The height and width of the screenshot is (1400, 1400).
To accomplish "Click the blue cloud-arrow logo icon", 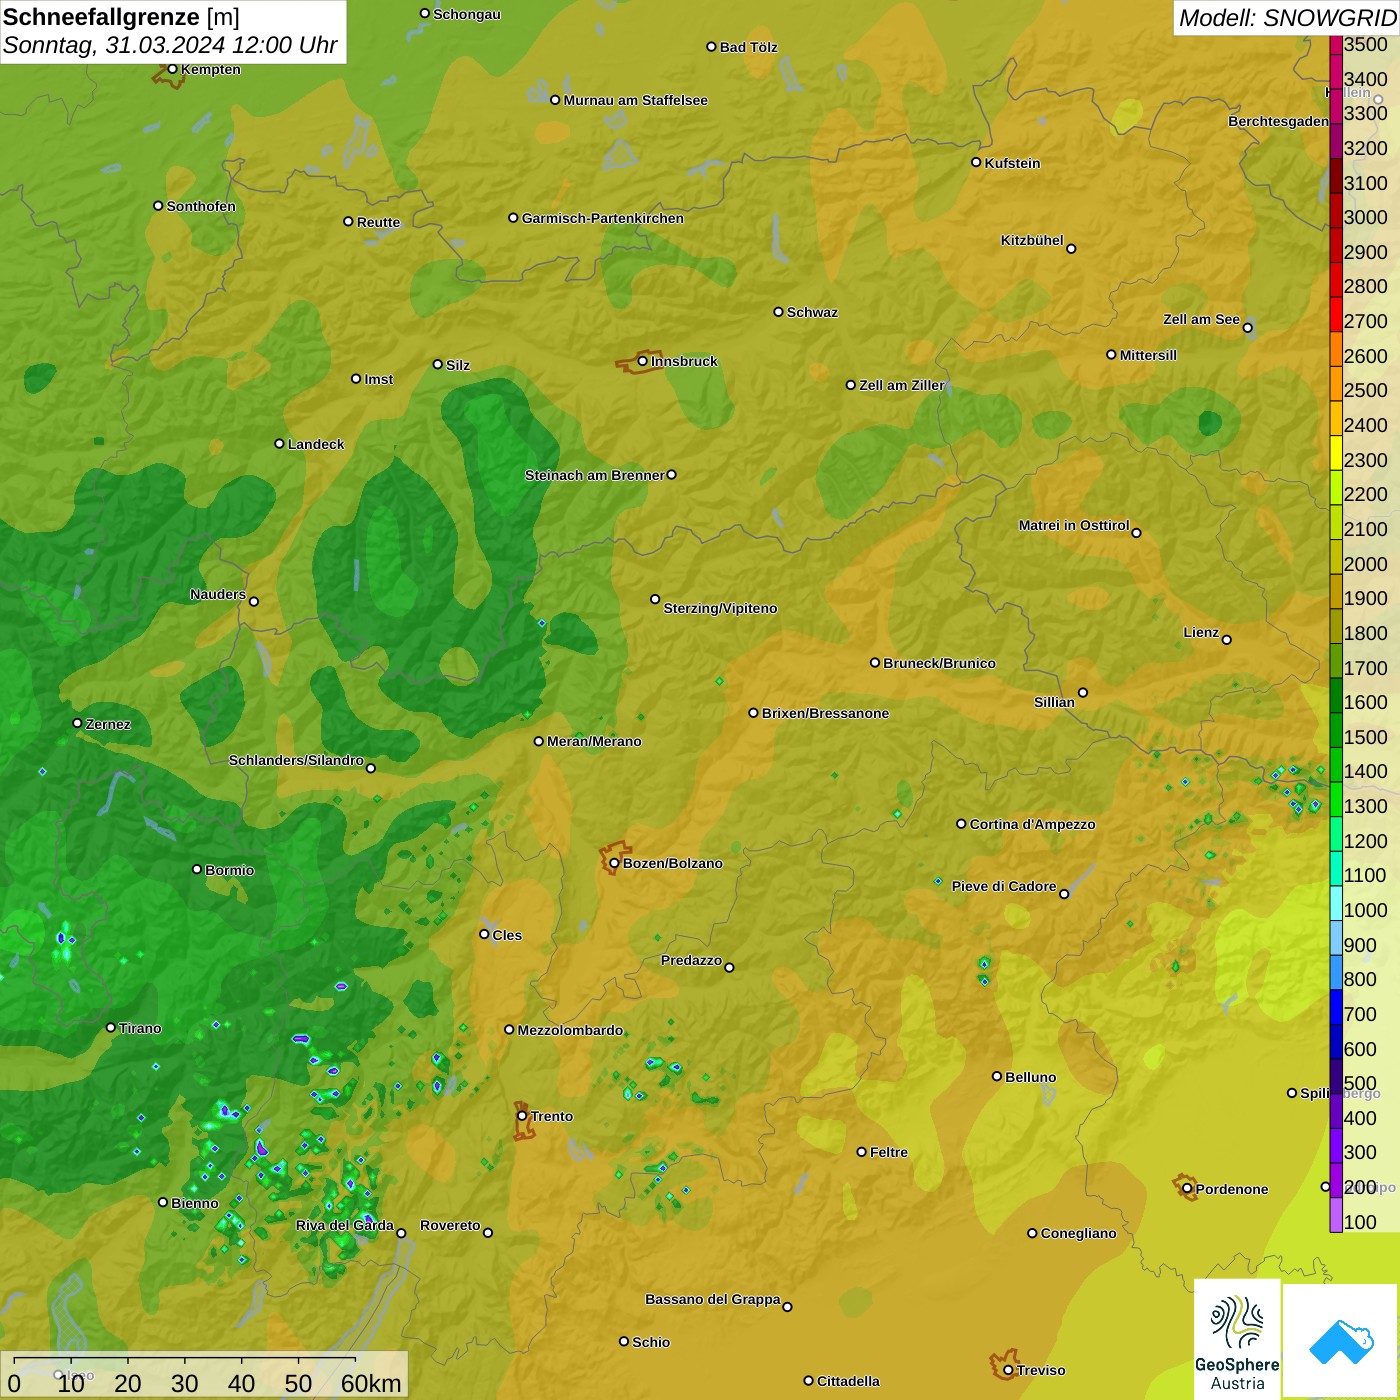I will (1341, 1342).
